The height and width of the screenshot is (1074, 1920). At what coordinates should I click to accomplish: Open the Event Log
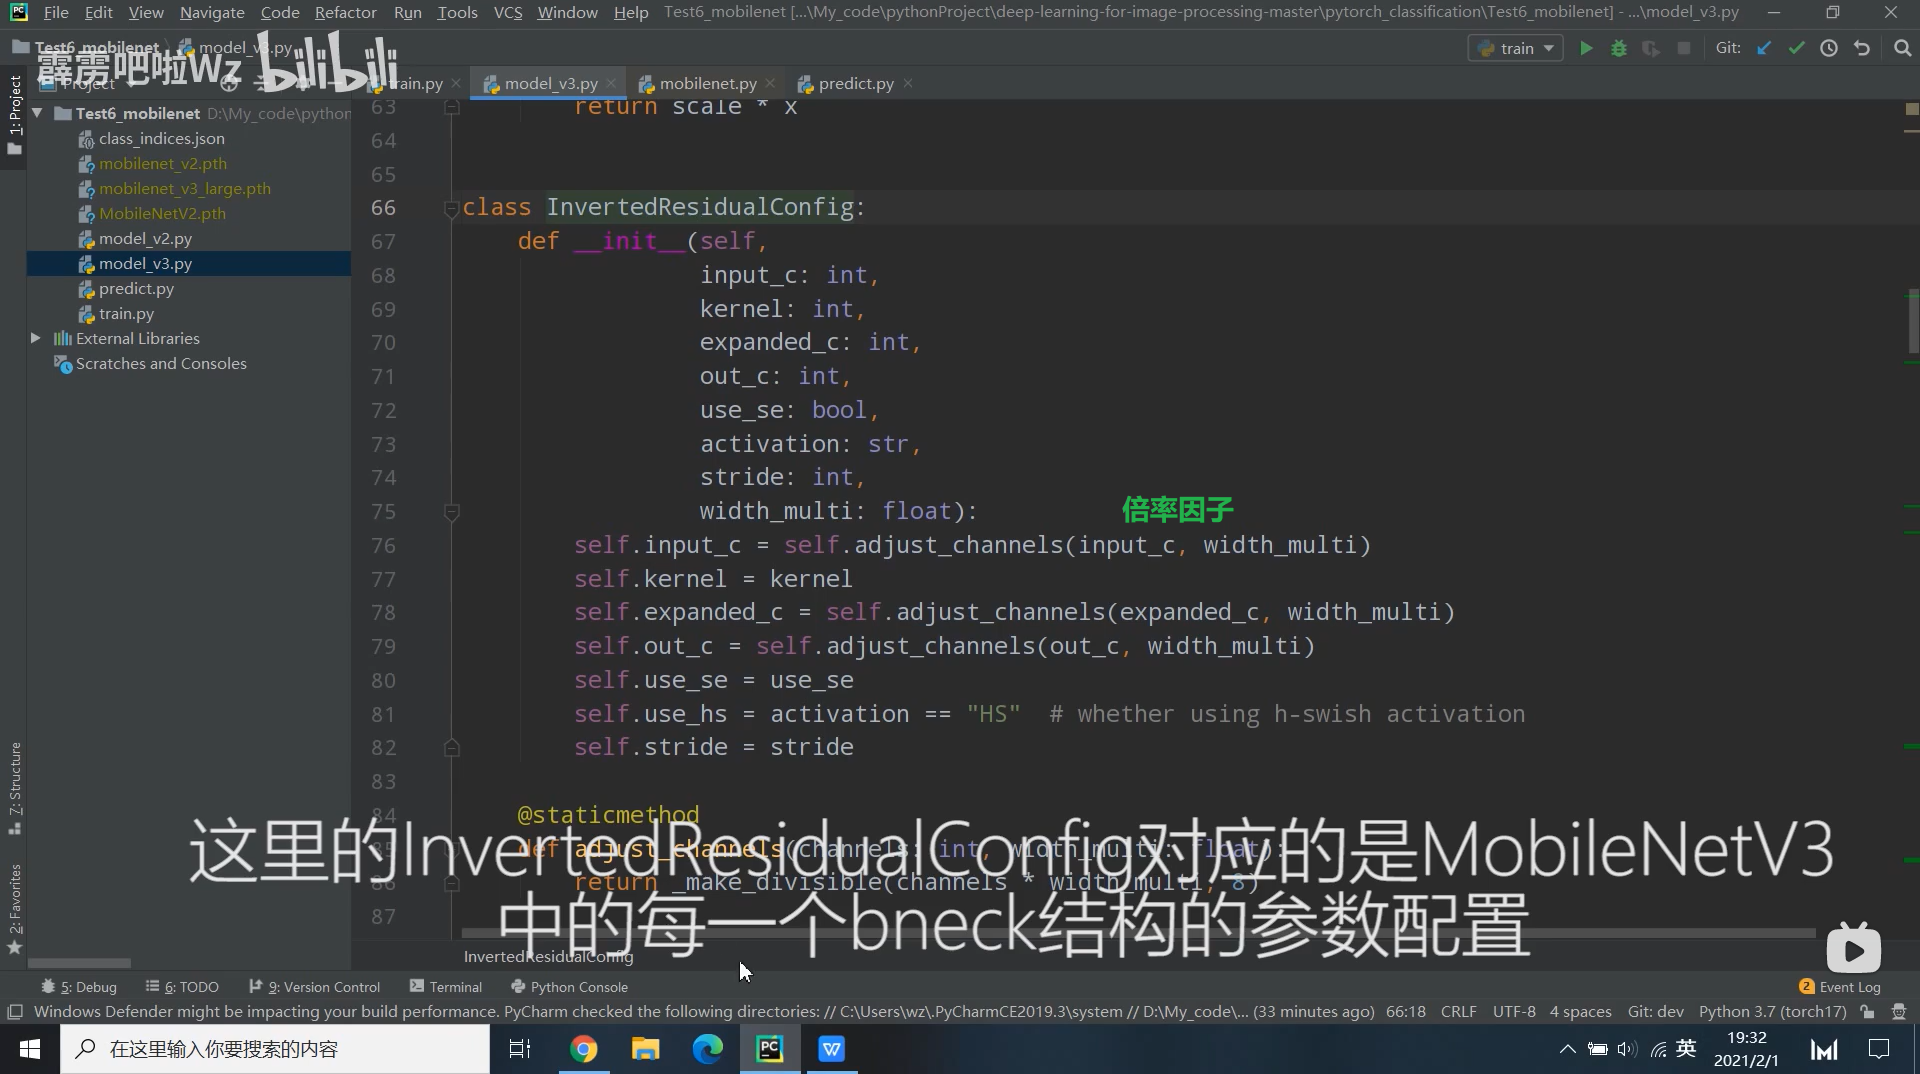point(1849,987)
